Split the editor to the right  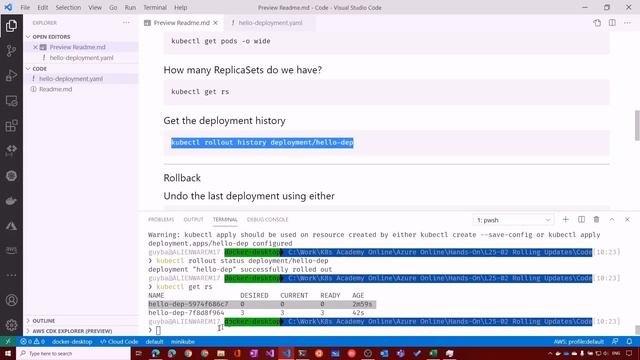pyautogui.click(x=612, y=23)
